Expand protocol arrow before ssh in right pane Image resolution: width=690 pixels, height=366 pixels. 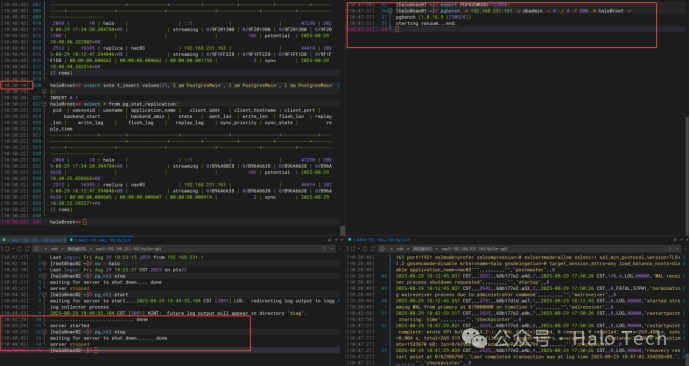[391, 249]
